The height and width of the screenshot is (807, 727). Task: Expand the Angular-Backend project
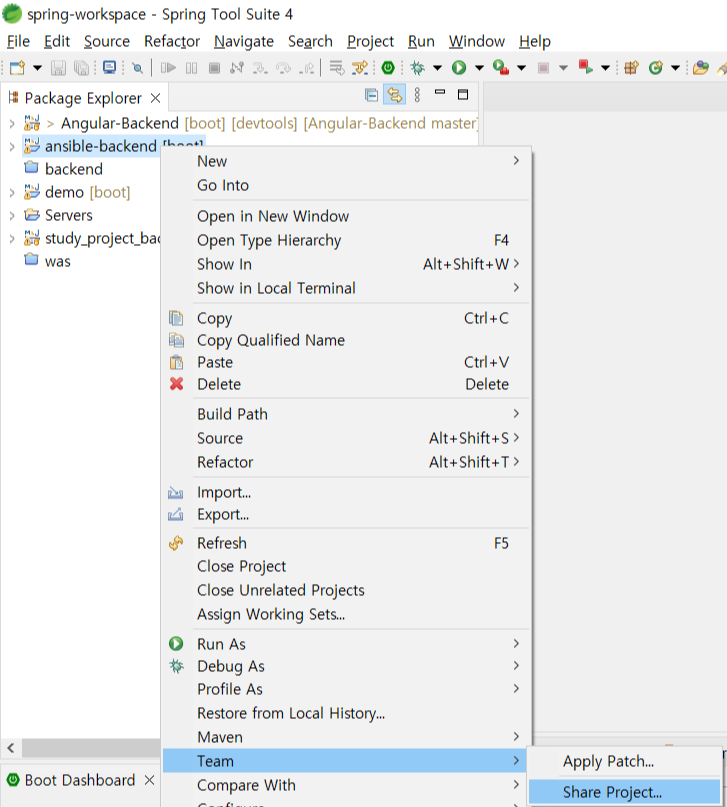[12, 124]
